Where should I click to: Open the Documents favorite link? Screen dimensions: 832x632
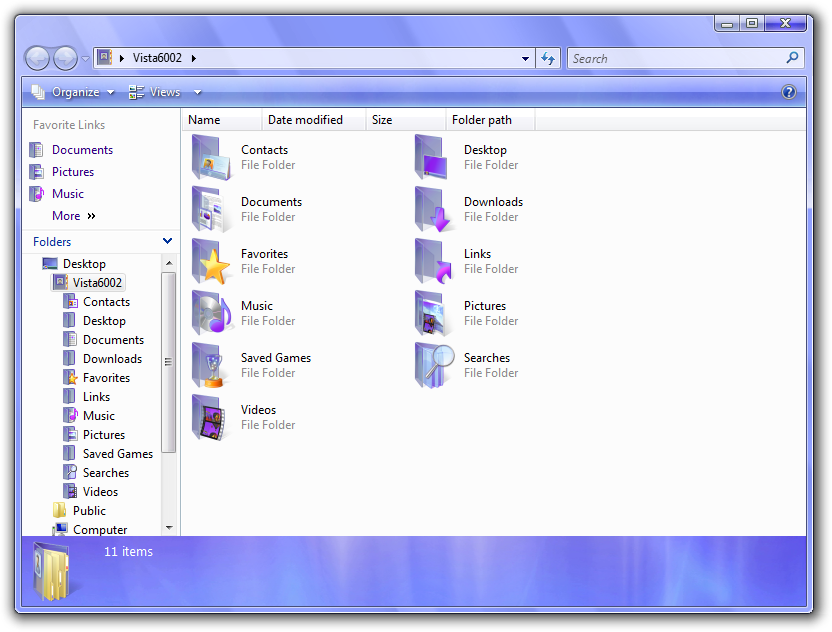click(82, 150)
